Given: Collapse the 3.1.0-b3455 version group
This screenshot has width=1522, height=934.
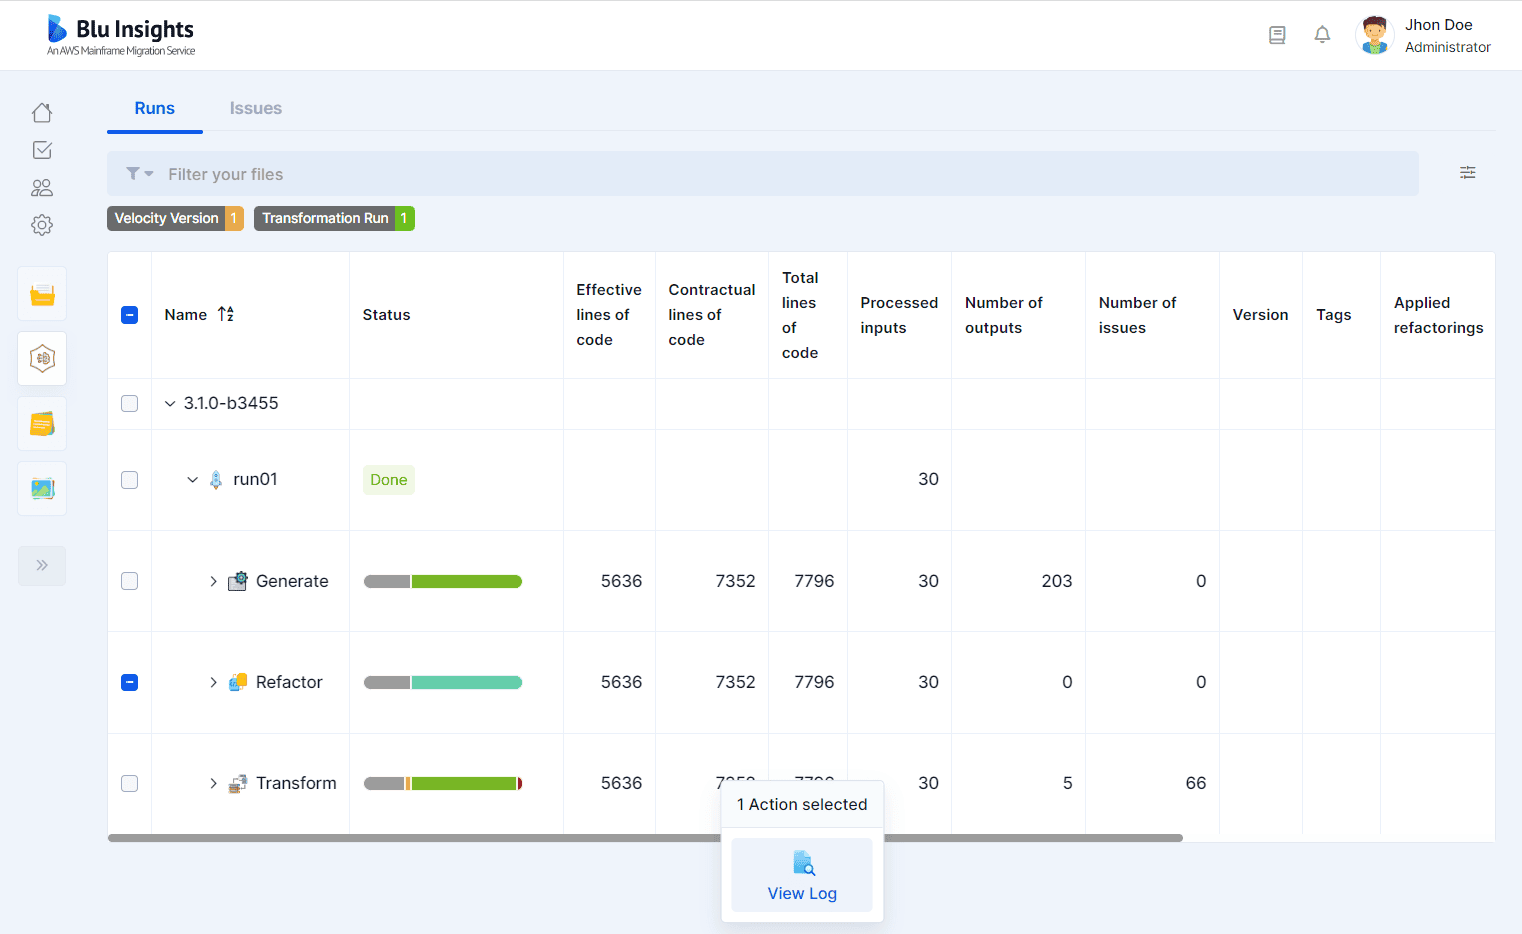Looking at the screenshot, I should (x=170, y=404).
